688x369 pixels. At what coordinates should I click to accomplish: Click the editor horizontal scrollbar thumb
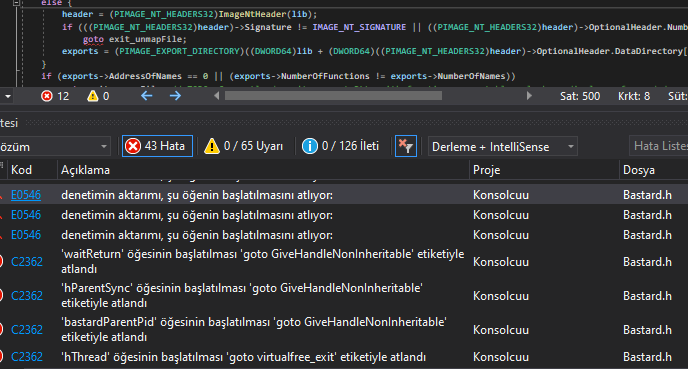(333, 96)
